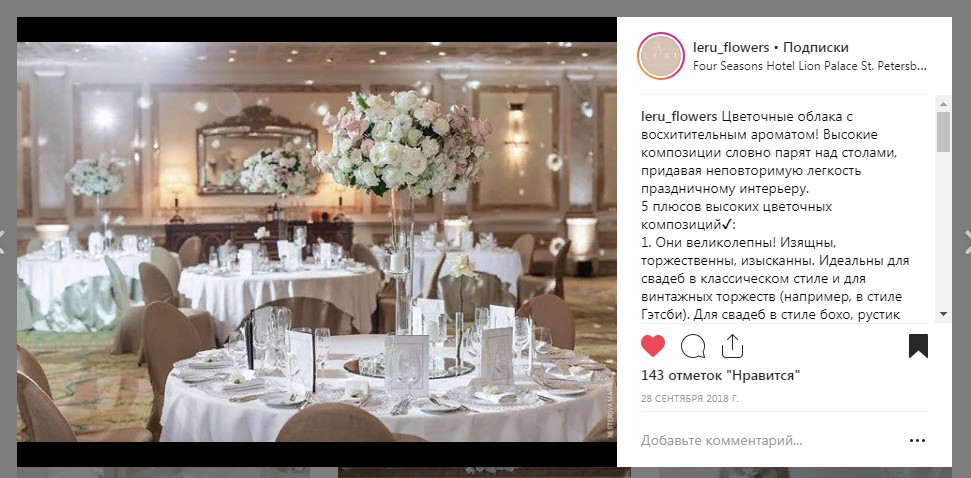Screen dimensions: 971x478
Task: Share the post via arrow icon
Action: pos(732,346)
